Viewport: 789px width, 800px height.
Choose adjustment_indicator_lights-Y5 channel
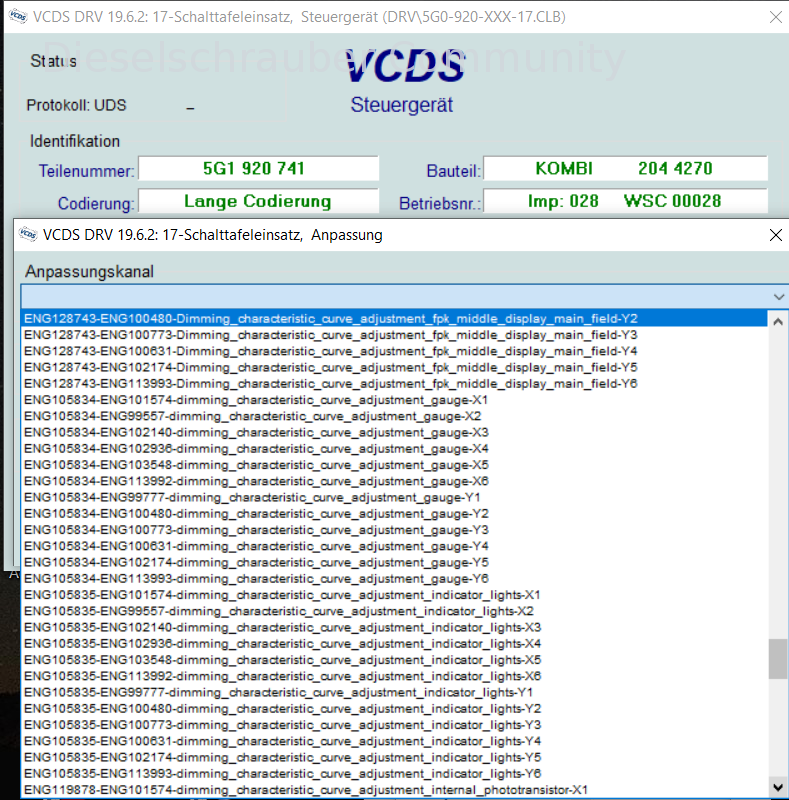[x=394, y=758]
